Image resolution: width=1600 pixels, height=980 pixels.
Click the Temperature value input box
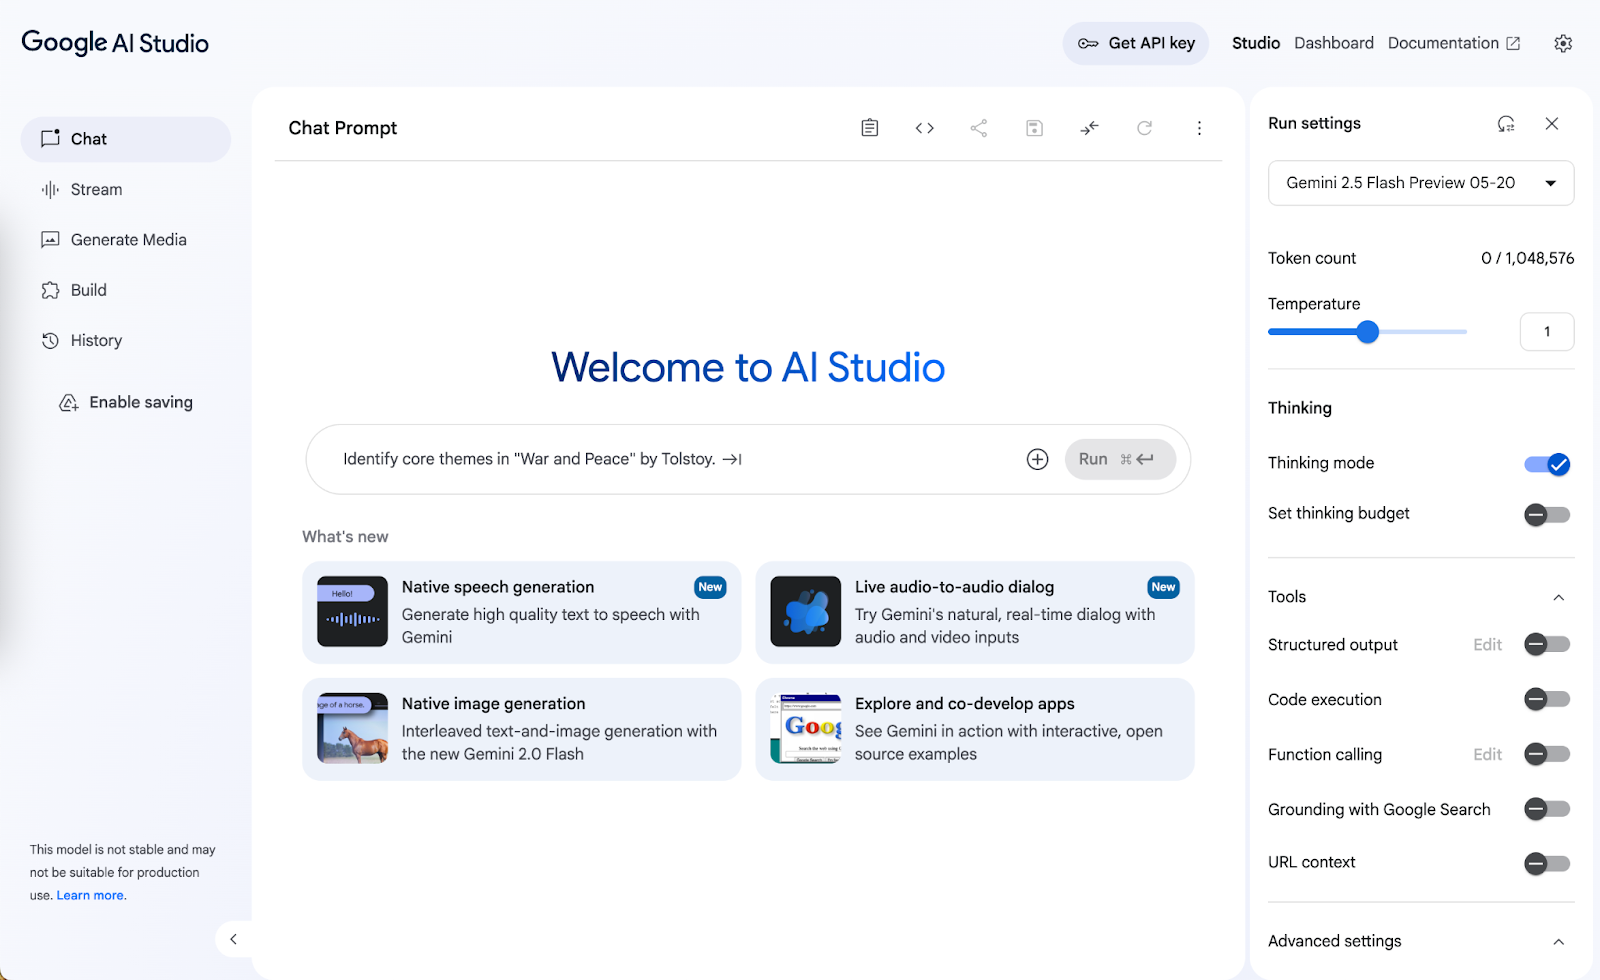1547,332
